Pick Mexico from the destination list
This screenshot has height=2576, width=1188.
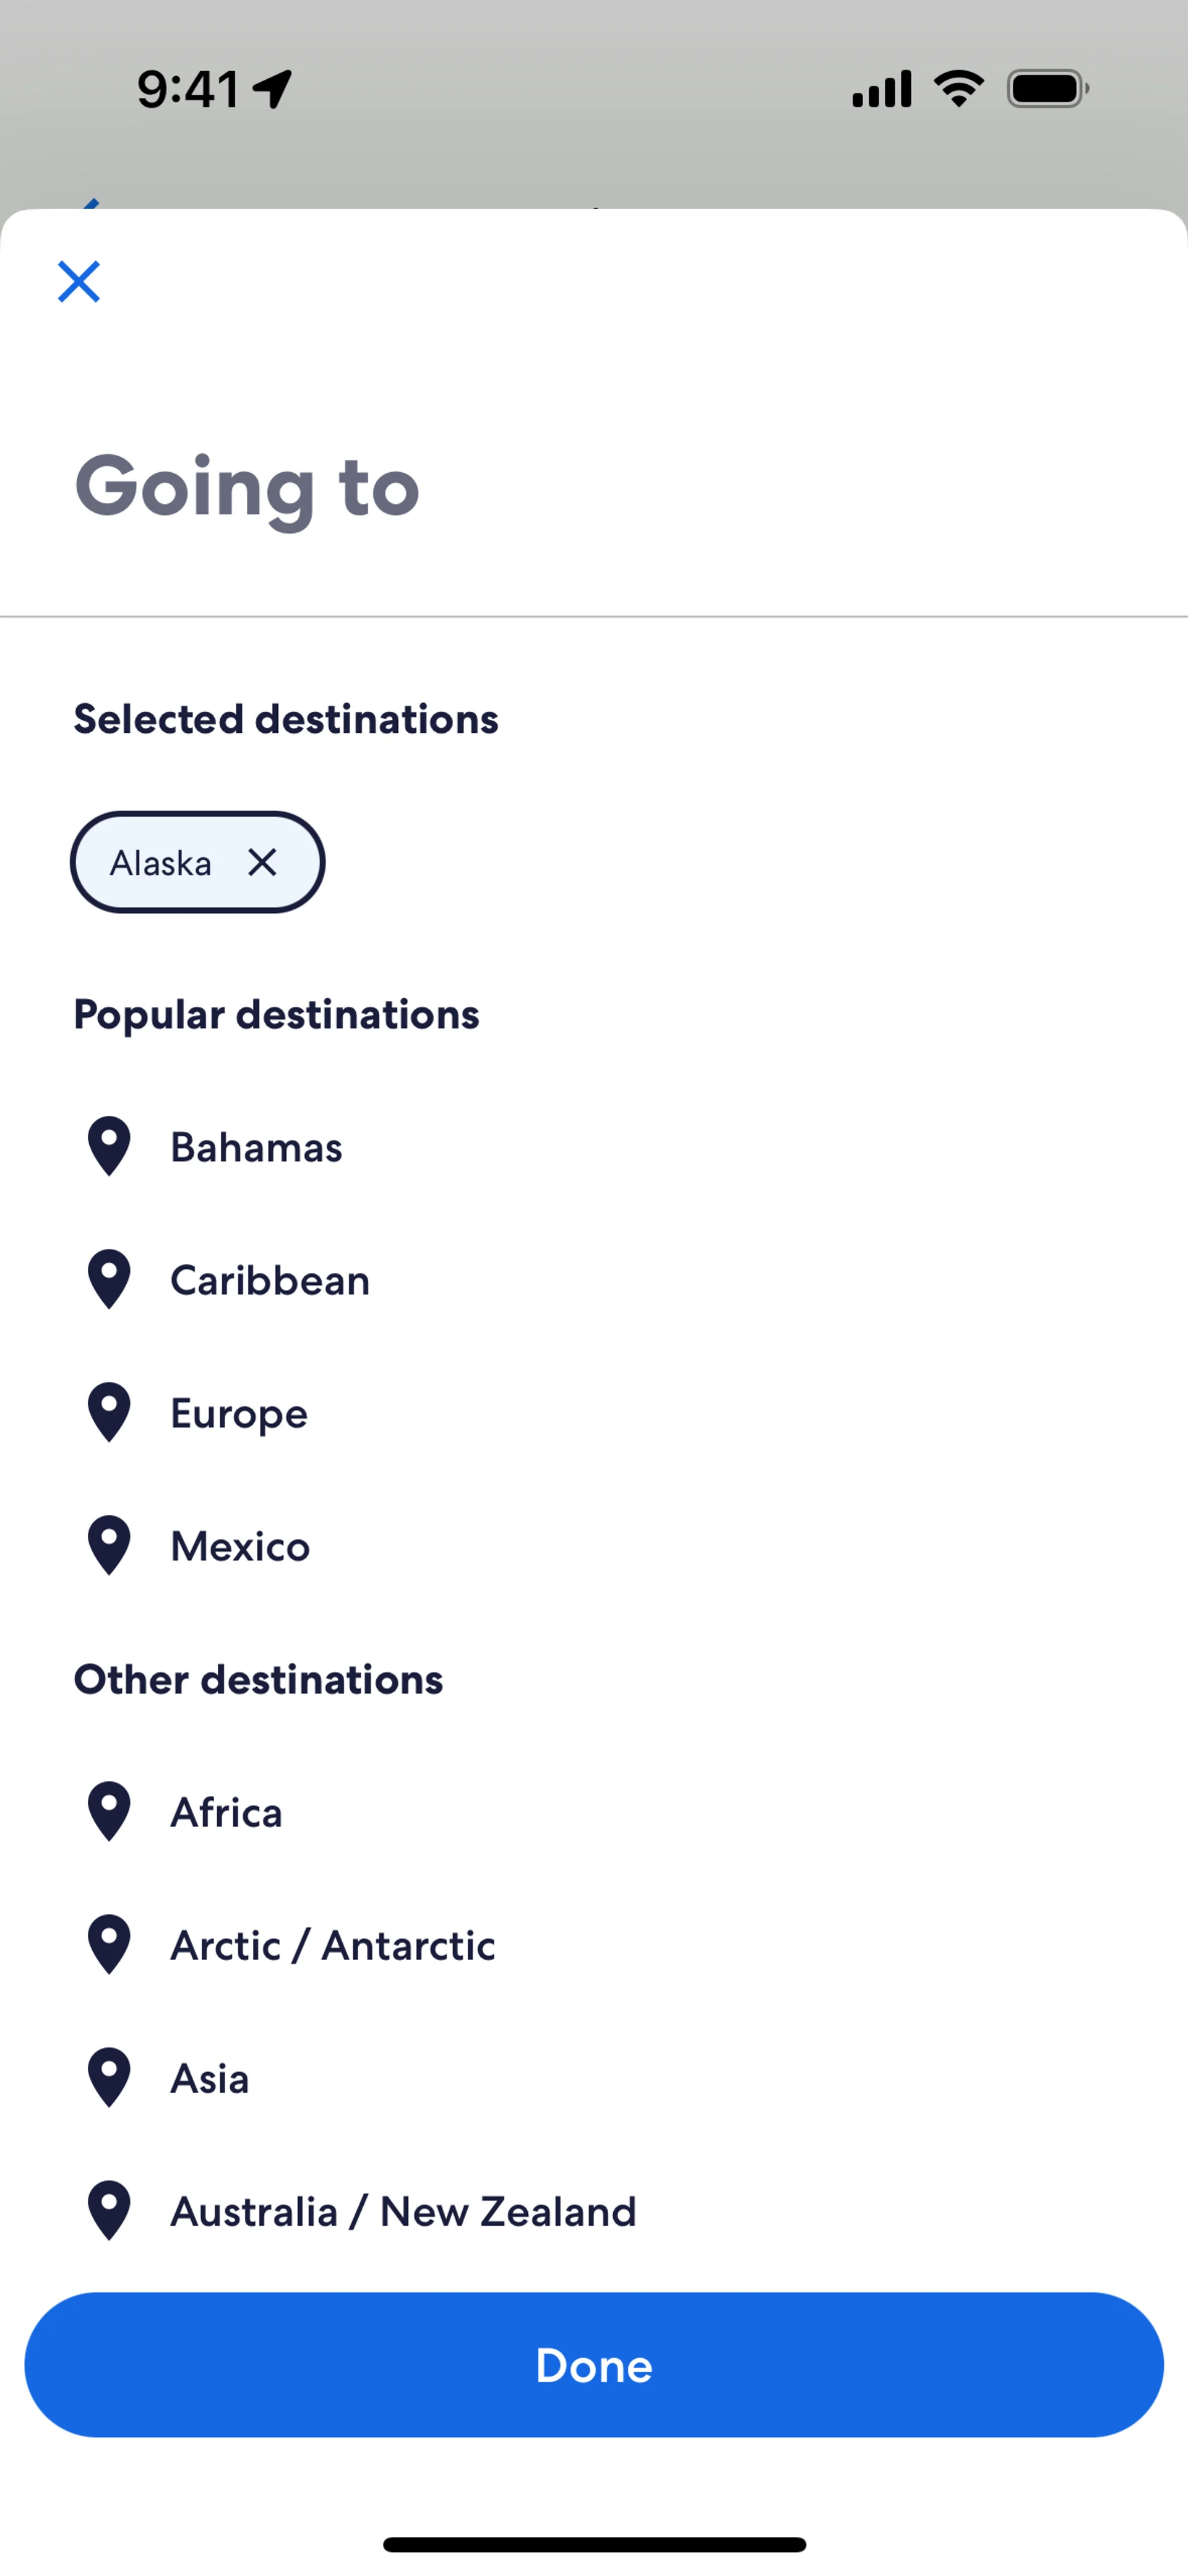(240, 1546)
